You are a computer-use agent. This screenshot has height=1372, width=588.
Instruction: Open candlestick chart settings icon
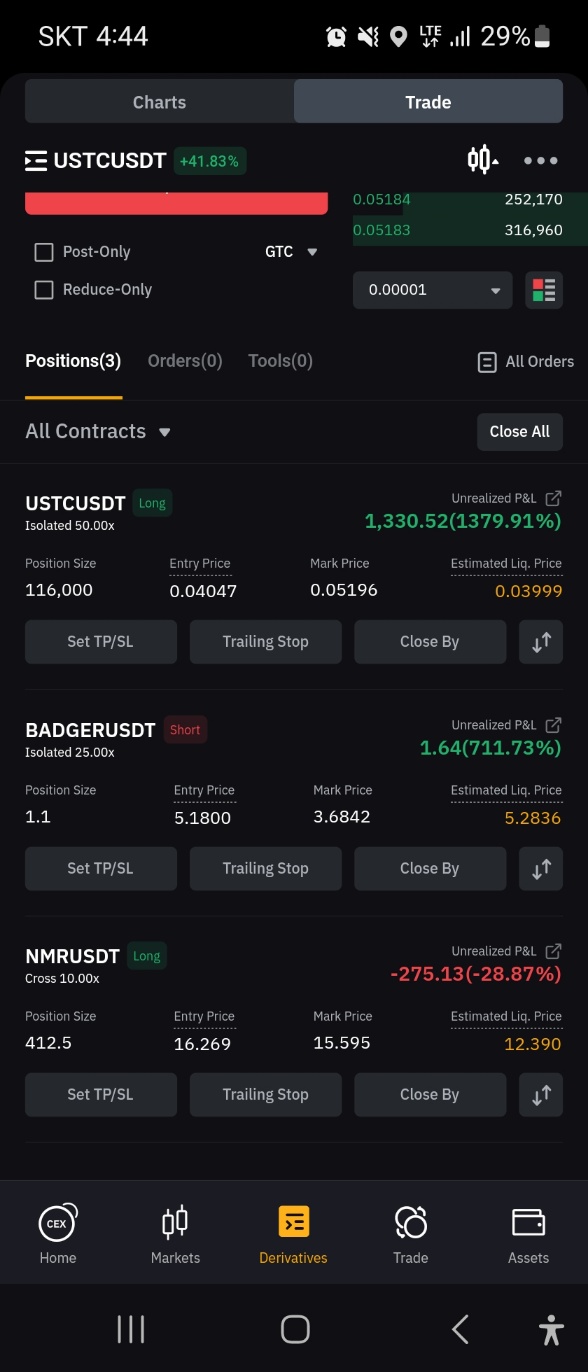(x=482, y=160)
